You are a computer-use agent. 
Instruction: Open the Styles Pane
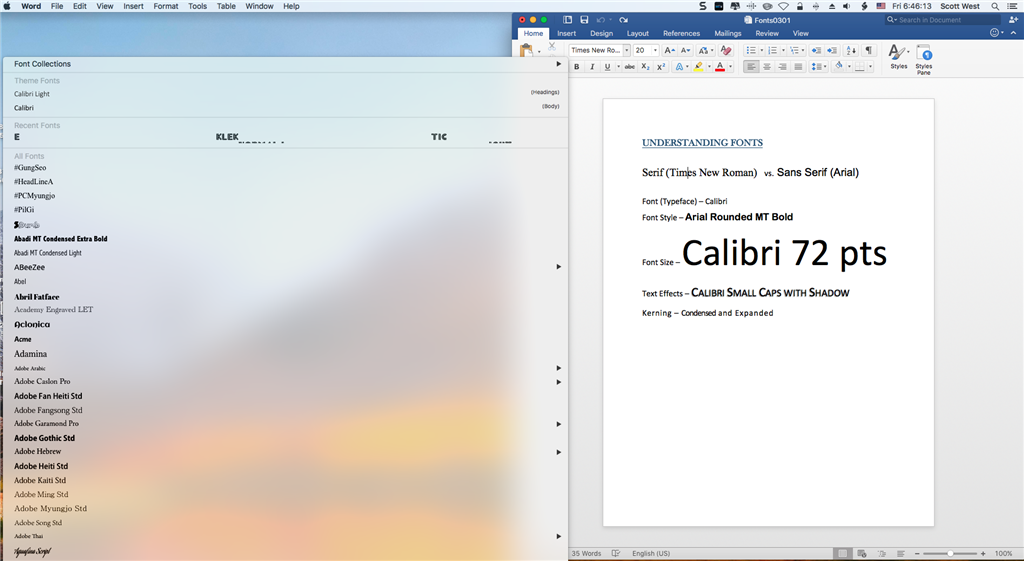(923, 59)
